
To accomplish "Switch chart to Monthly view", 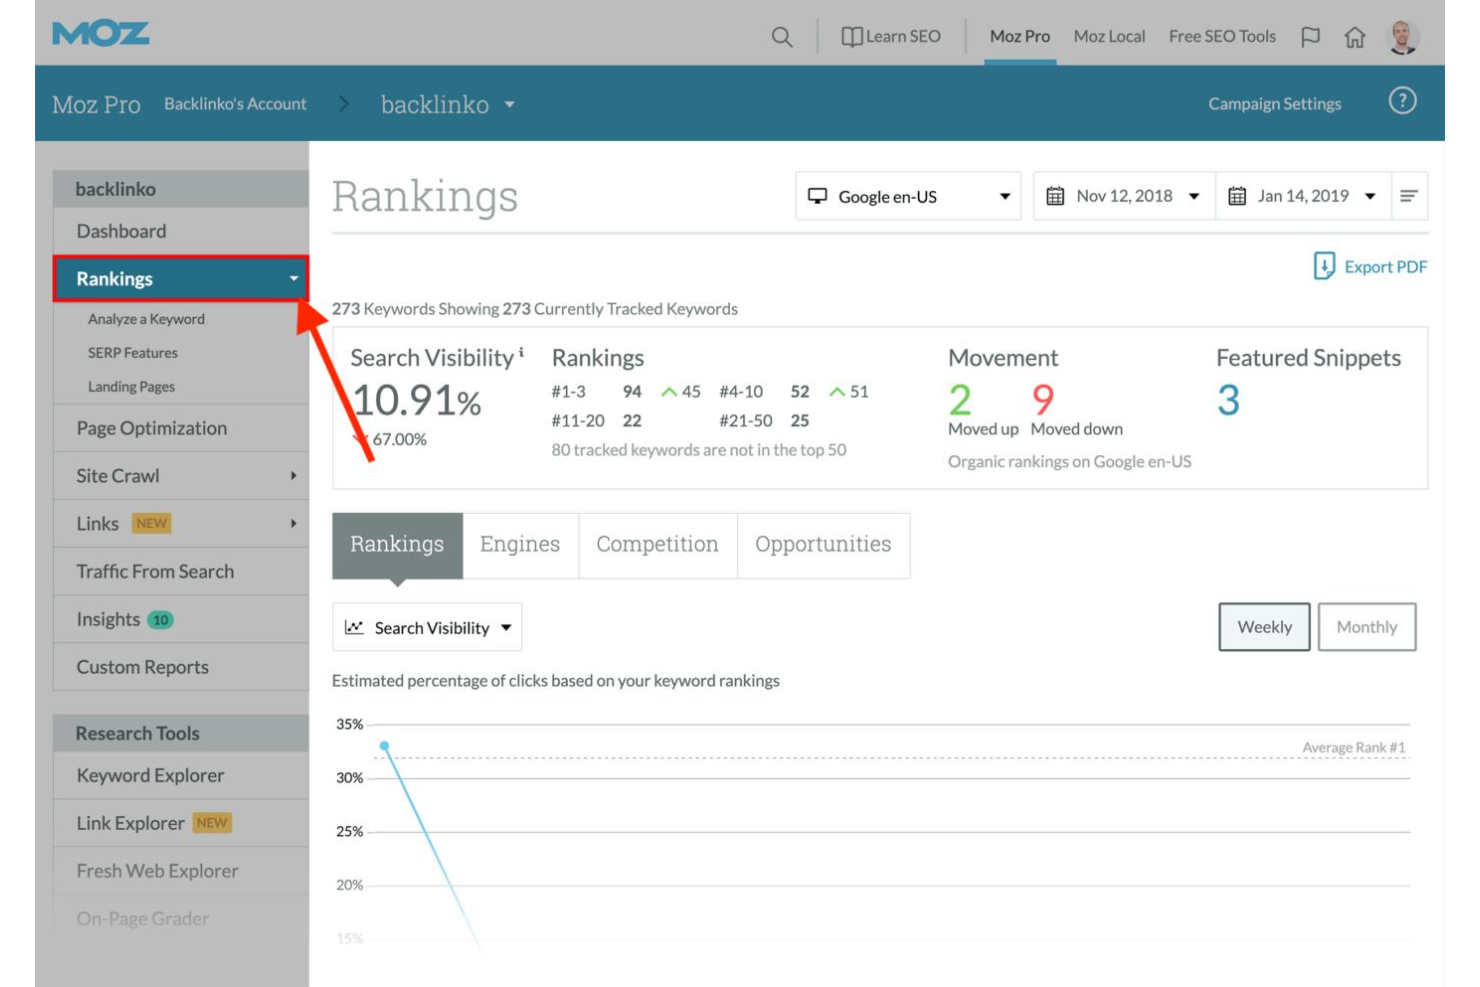I will 1366,627.
